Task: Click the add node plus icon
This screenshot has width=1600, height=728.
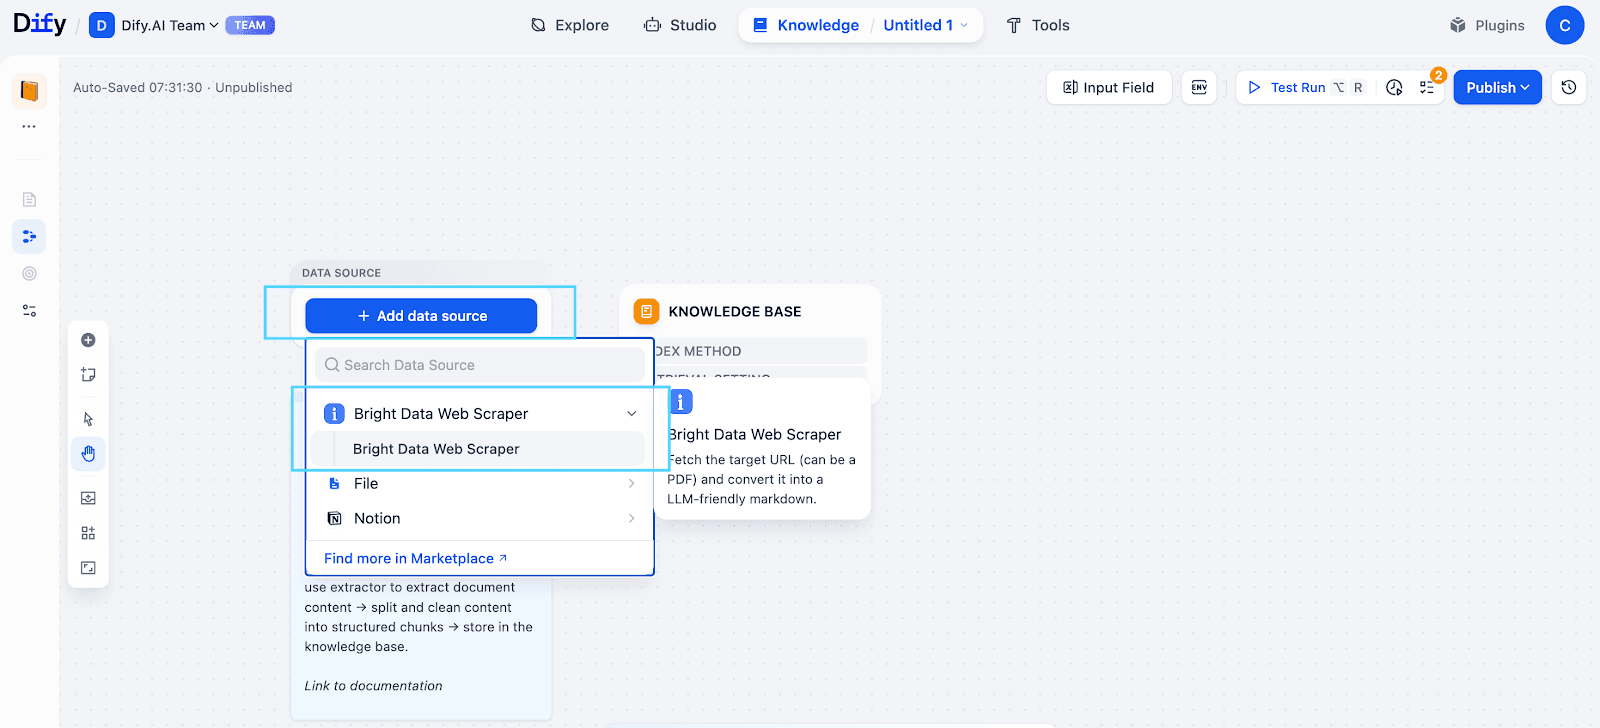Action: tap(88, 340)
